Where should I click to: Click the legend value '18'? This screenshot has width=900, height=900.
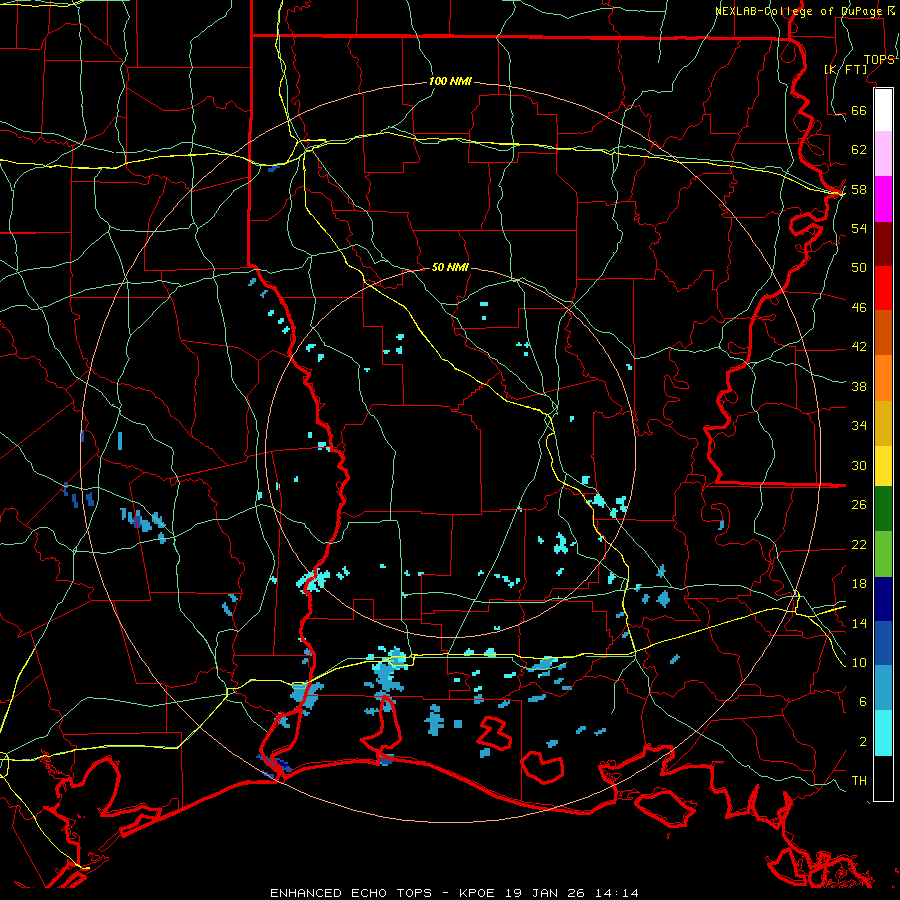(859, 584)
